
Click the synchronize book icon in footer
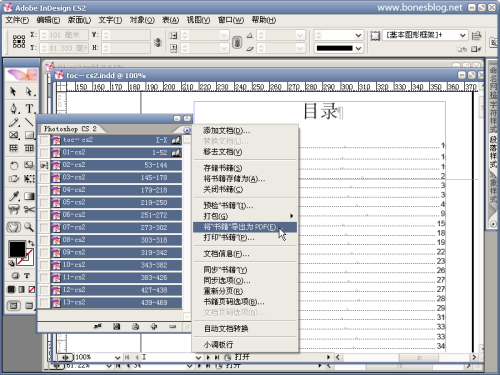tap(98, 327)
